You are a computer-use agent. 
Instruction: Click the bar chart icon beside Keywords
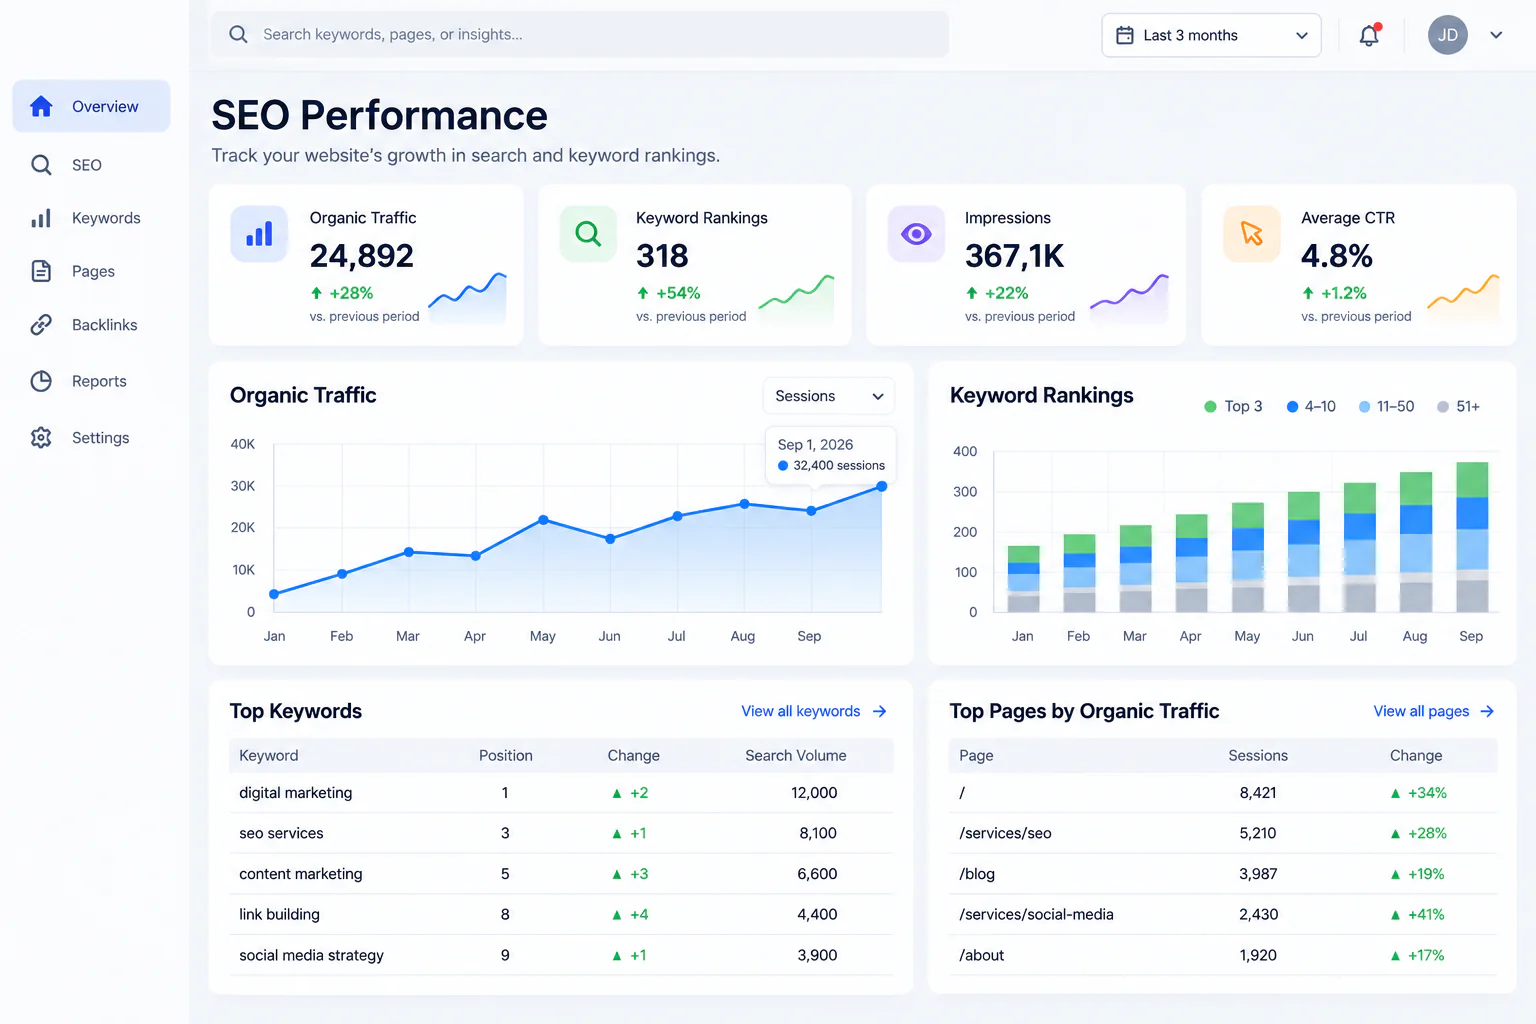click(x=41, y=218)
